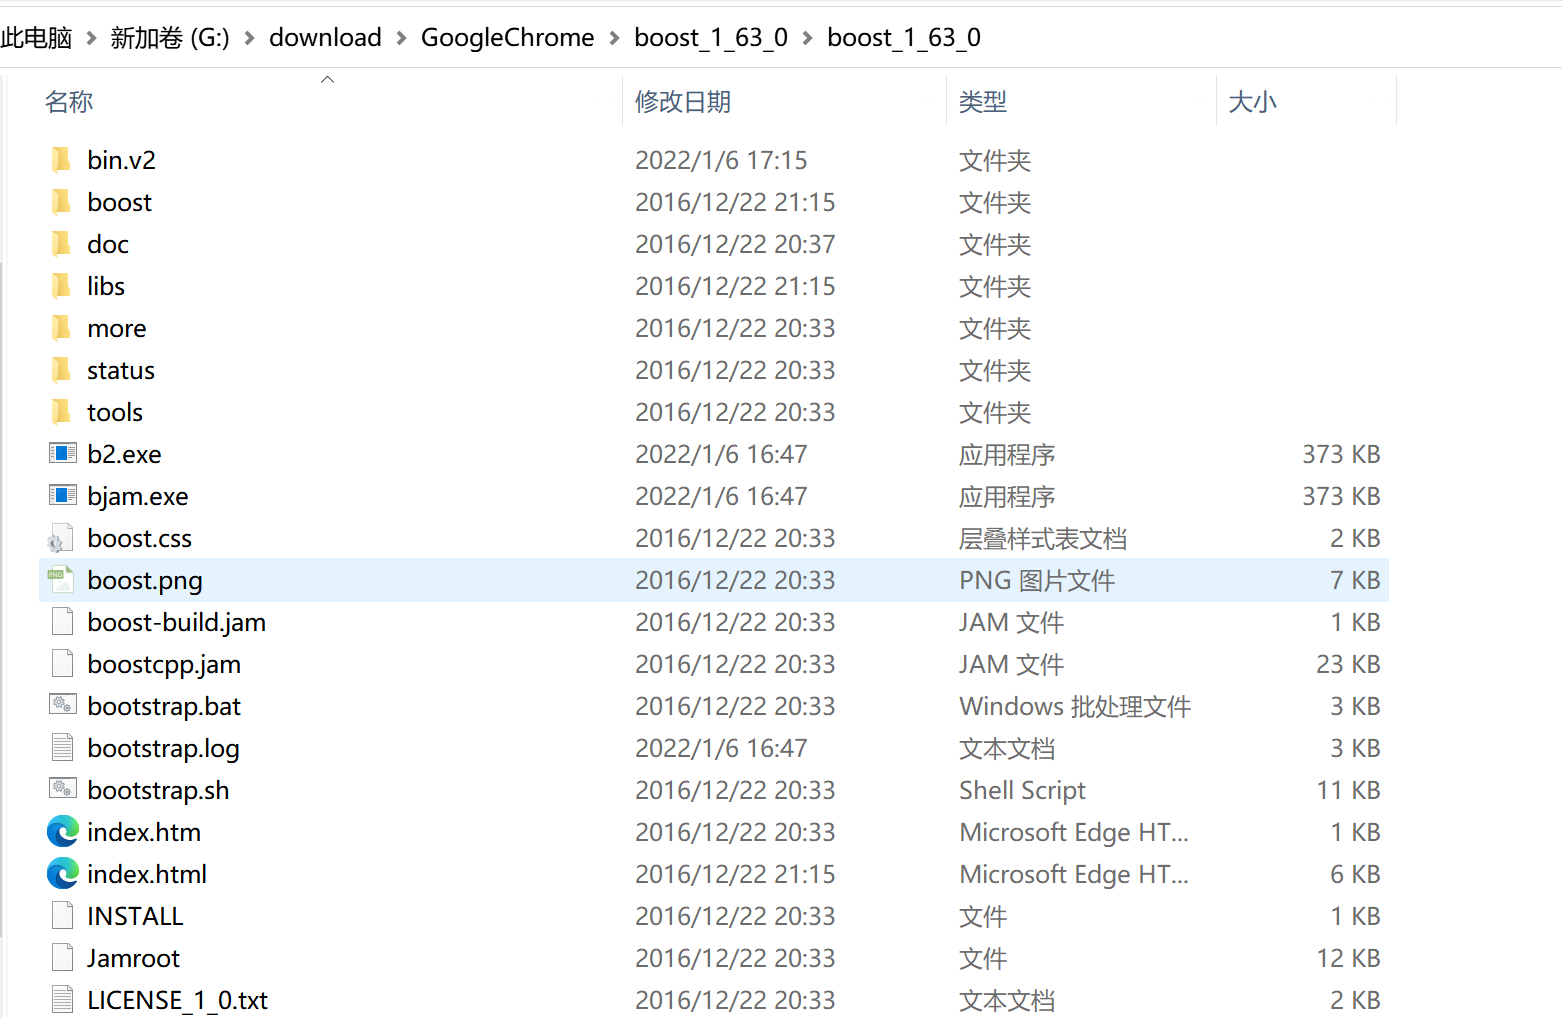
Task: Click the sort arrow above 名称 column
Action: coord(327,78)
